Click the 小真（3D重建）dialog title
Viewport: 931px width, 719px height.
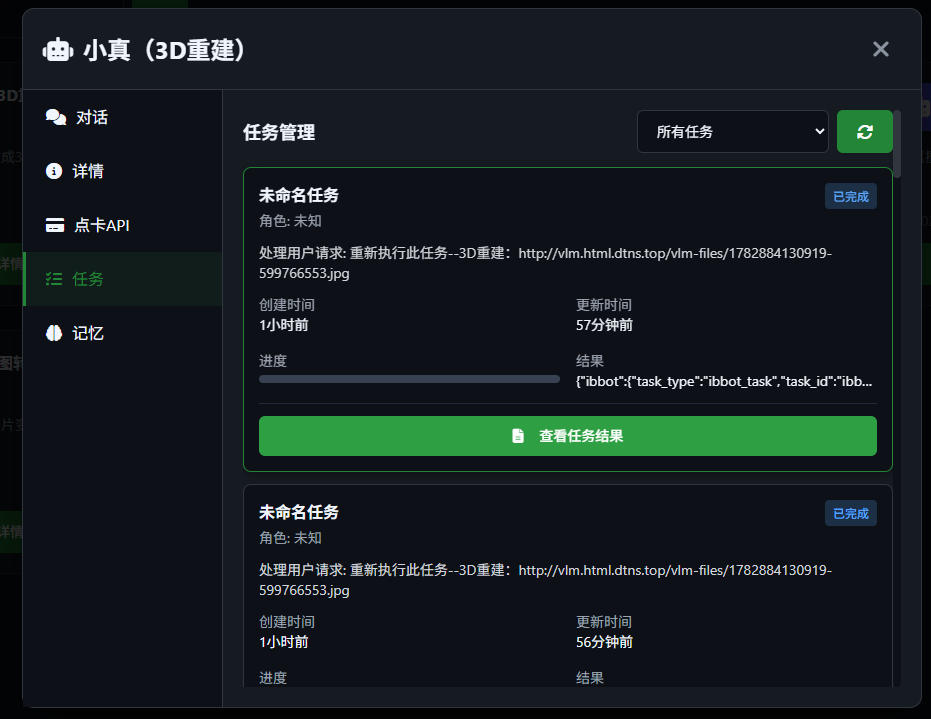coord(164,50)
